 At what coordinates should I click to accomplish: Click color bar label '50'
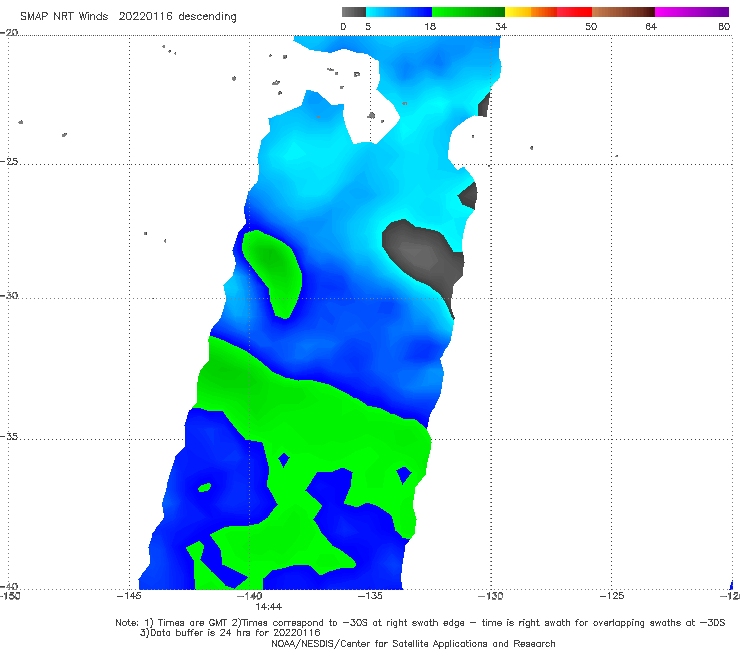click(x=591, y=27)
